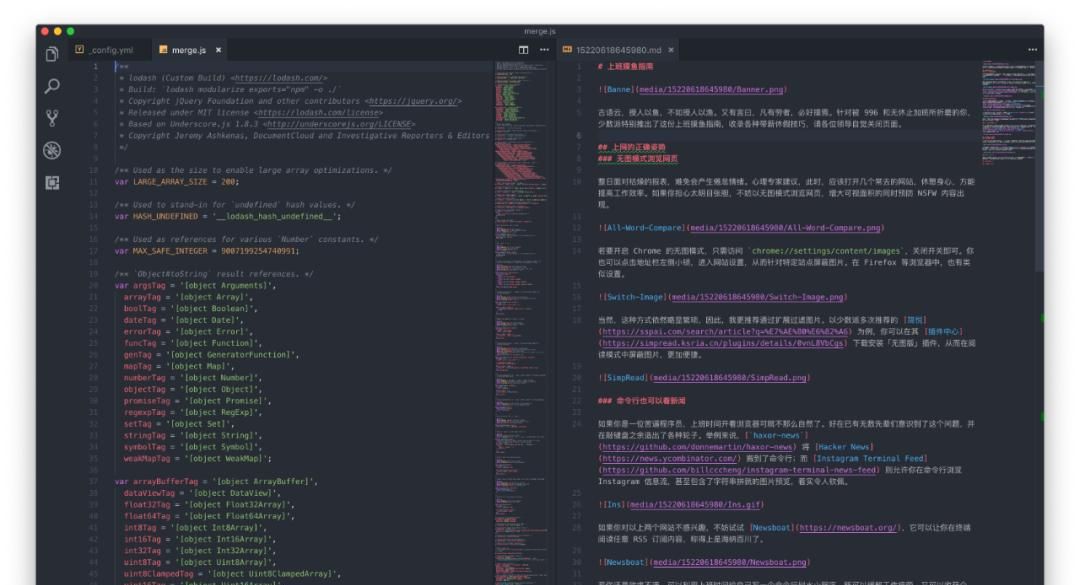Click the https://lodash.com/license link
This screenshot has width=1080, height=585.
pos(320,113)
